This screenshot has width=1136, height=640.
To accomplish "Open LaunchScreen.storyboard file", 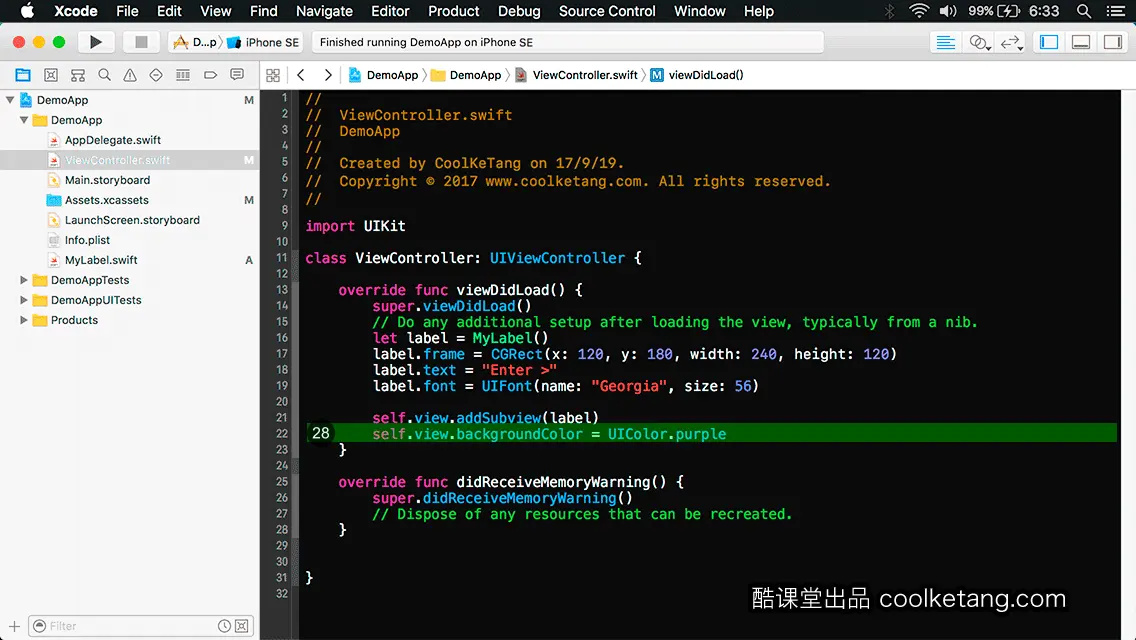I will pos(132,220).
